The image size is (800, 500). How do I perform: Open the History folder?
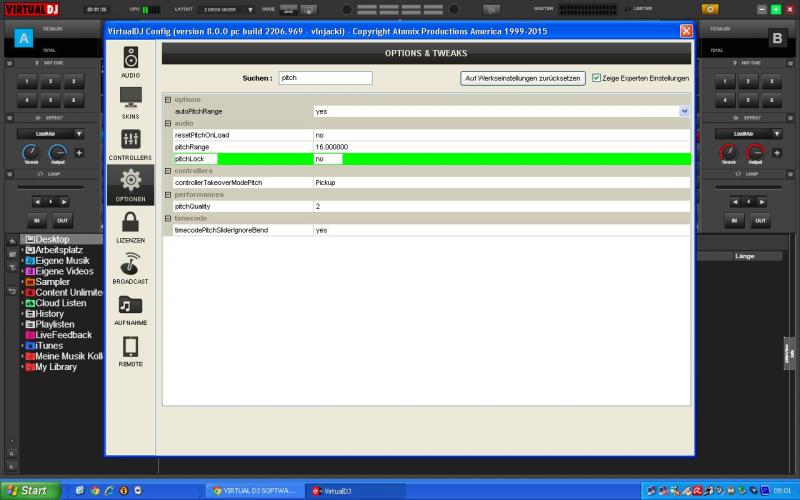pos(45,314)
